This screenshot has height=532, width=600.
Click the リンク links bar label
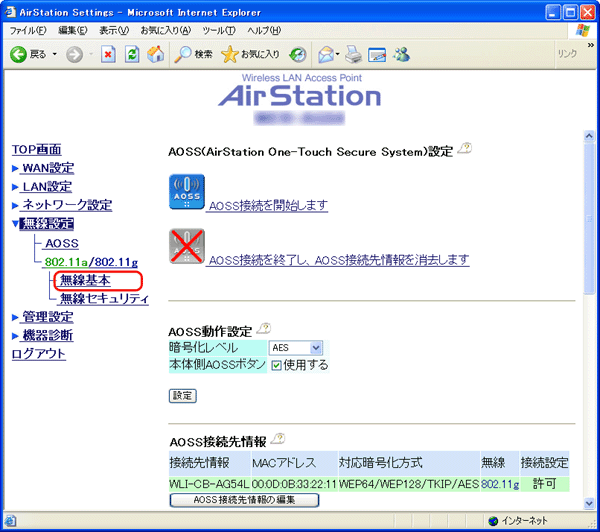pyautogui.click(x=567, y=54)
